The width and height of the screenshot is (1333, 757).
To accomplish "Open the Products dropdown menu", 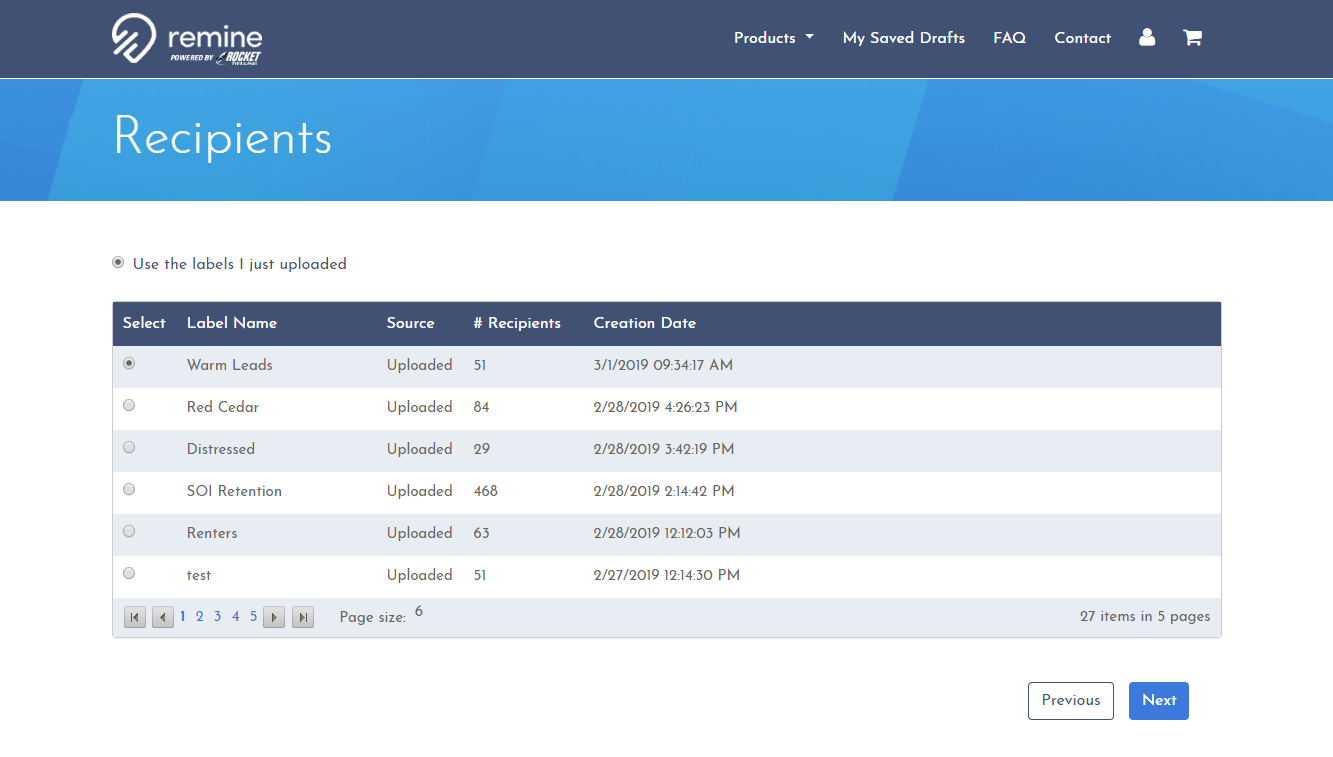I will tap(773, 37).
